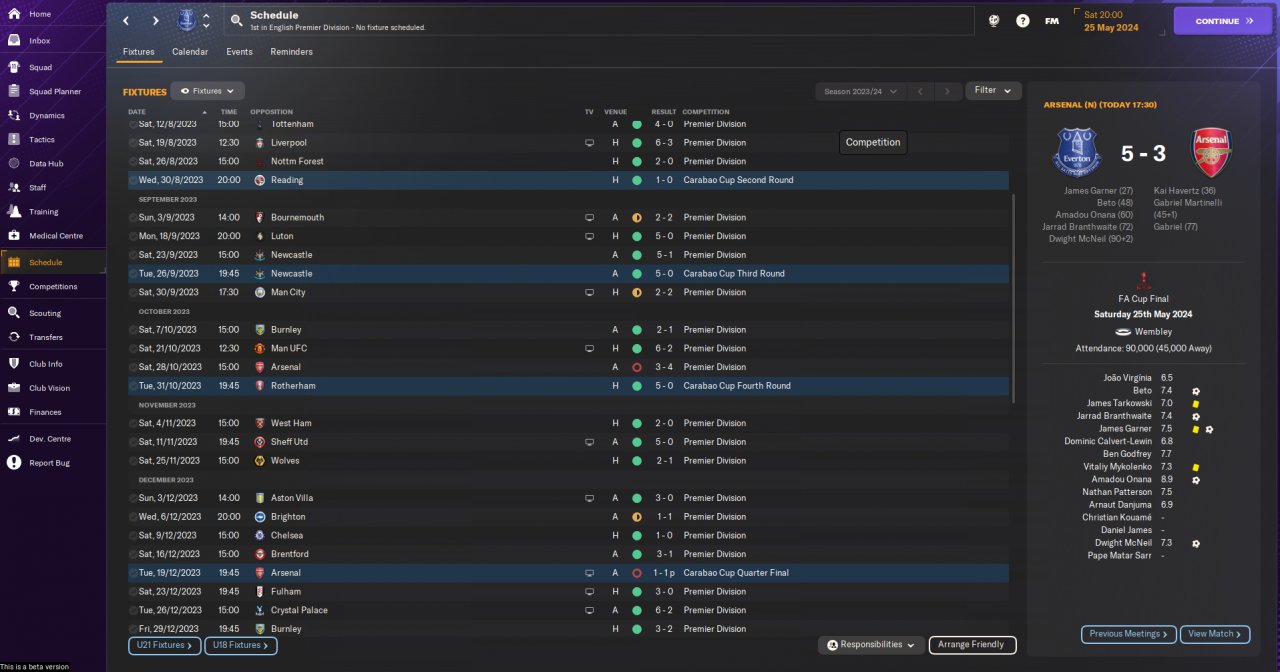Tick the select circle on the Reading row
This screenshot has width=1280, height=672.
[133, 180]
